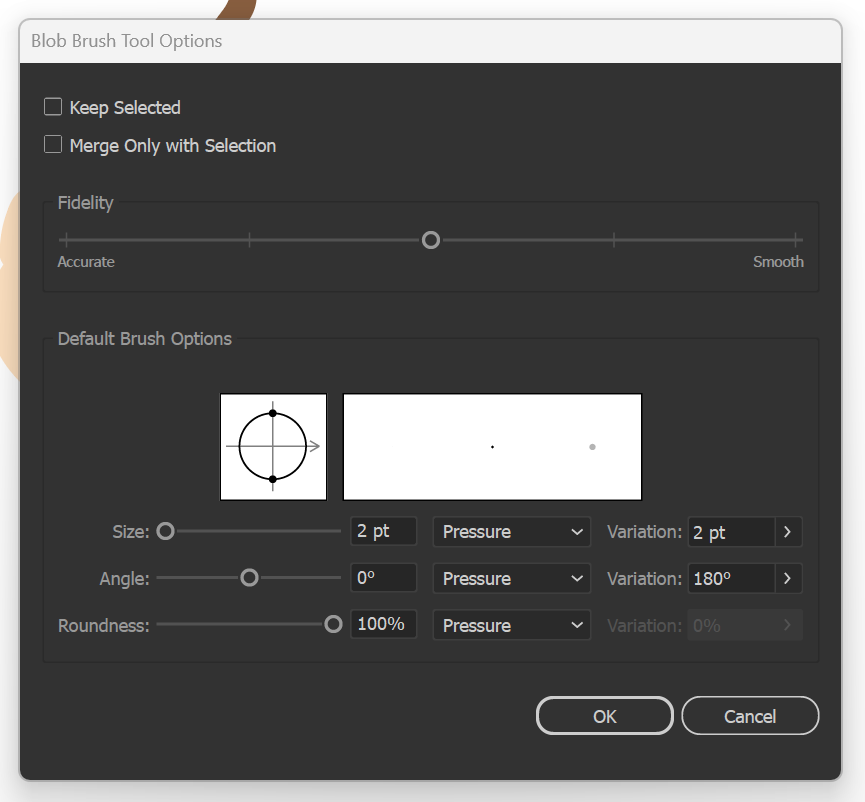
Task: Click the brush size variation preview
Action: [x=491, y=446]
